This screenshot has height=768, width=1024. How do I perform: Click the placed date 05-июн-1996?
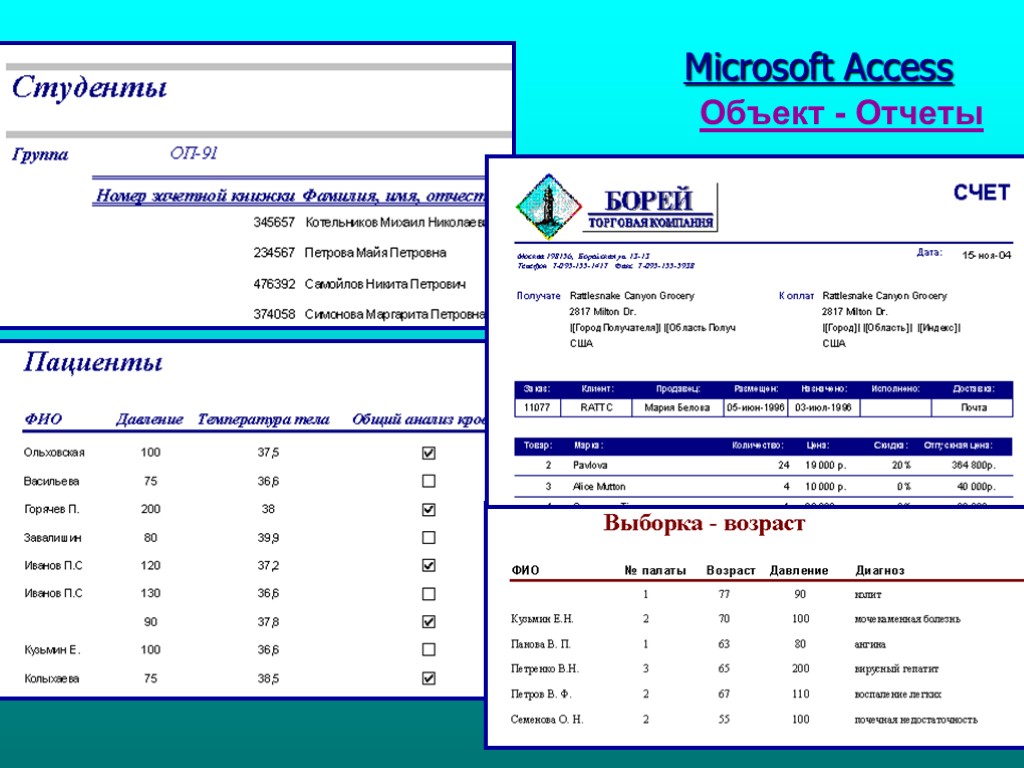point(755,408)
